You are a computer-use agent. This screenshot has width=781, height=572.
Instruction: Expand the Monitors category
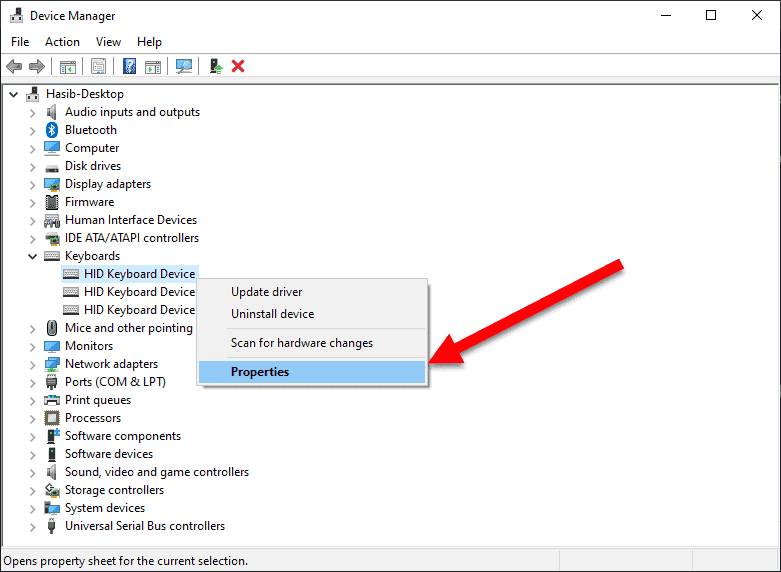pyautogui.click(x=32, y=346)
